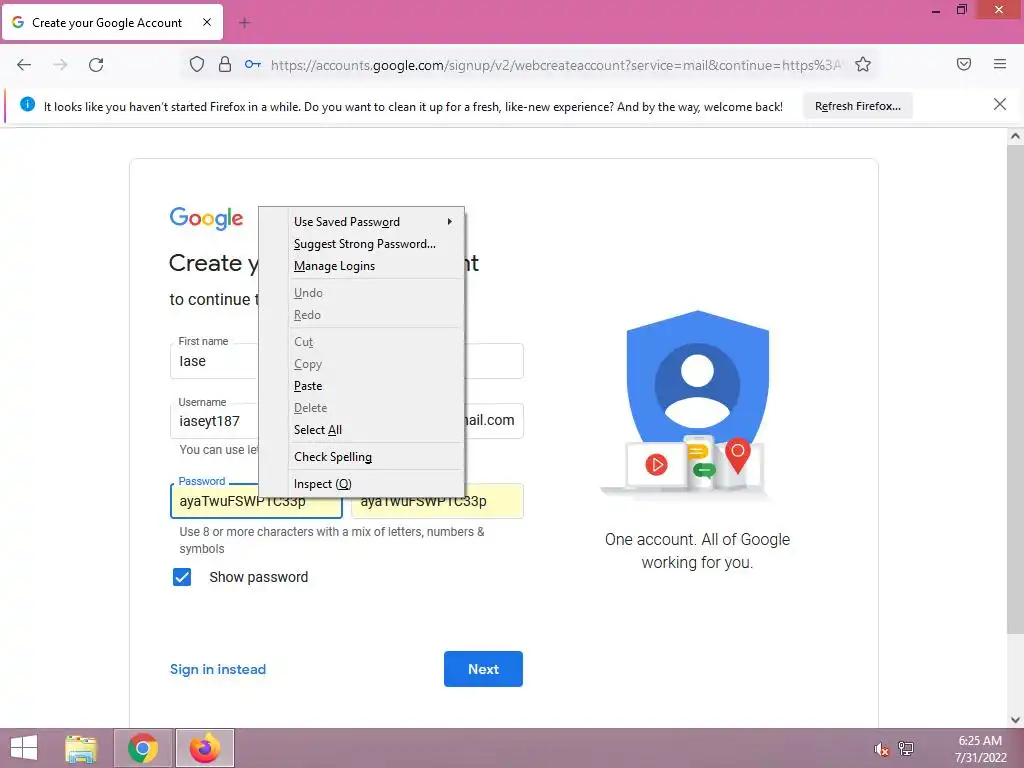Open the Firefox hamburger menu
Screen dimensions: 1024x768
1000,64
